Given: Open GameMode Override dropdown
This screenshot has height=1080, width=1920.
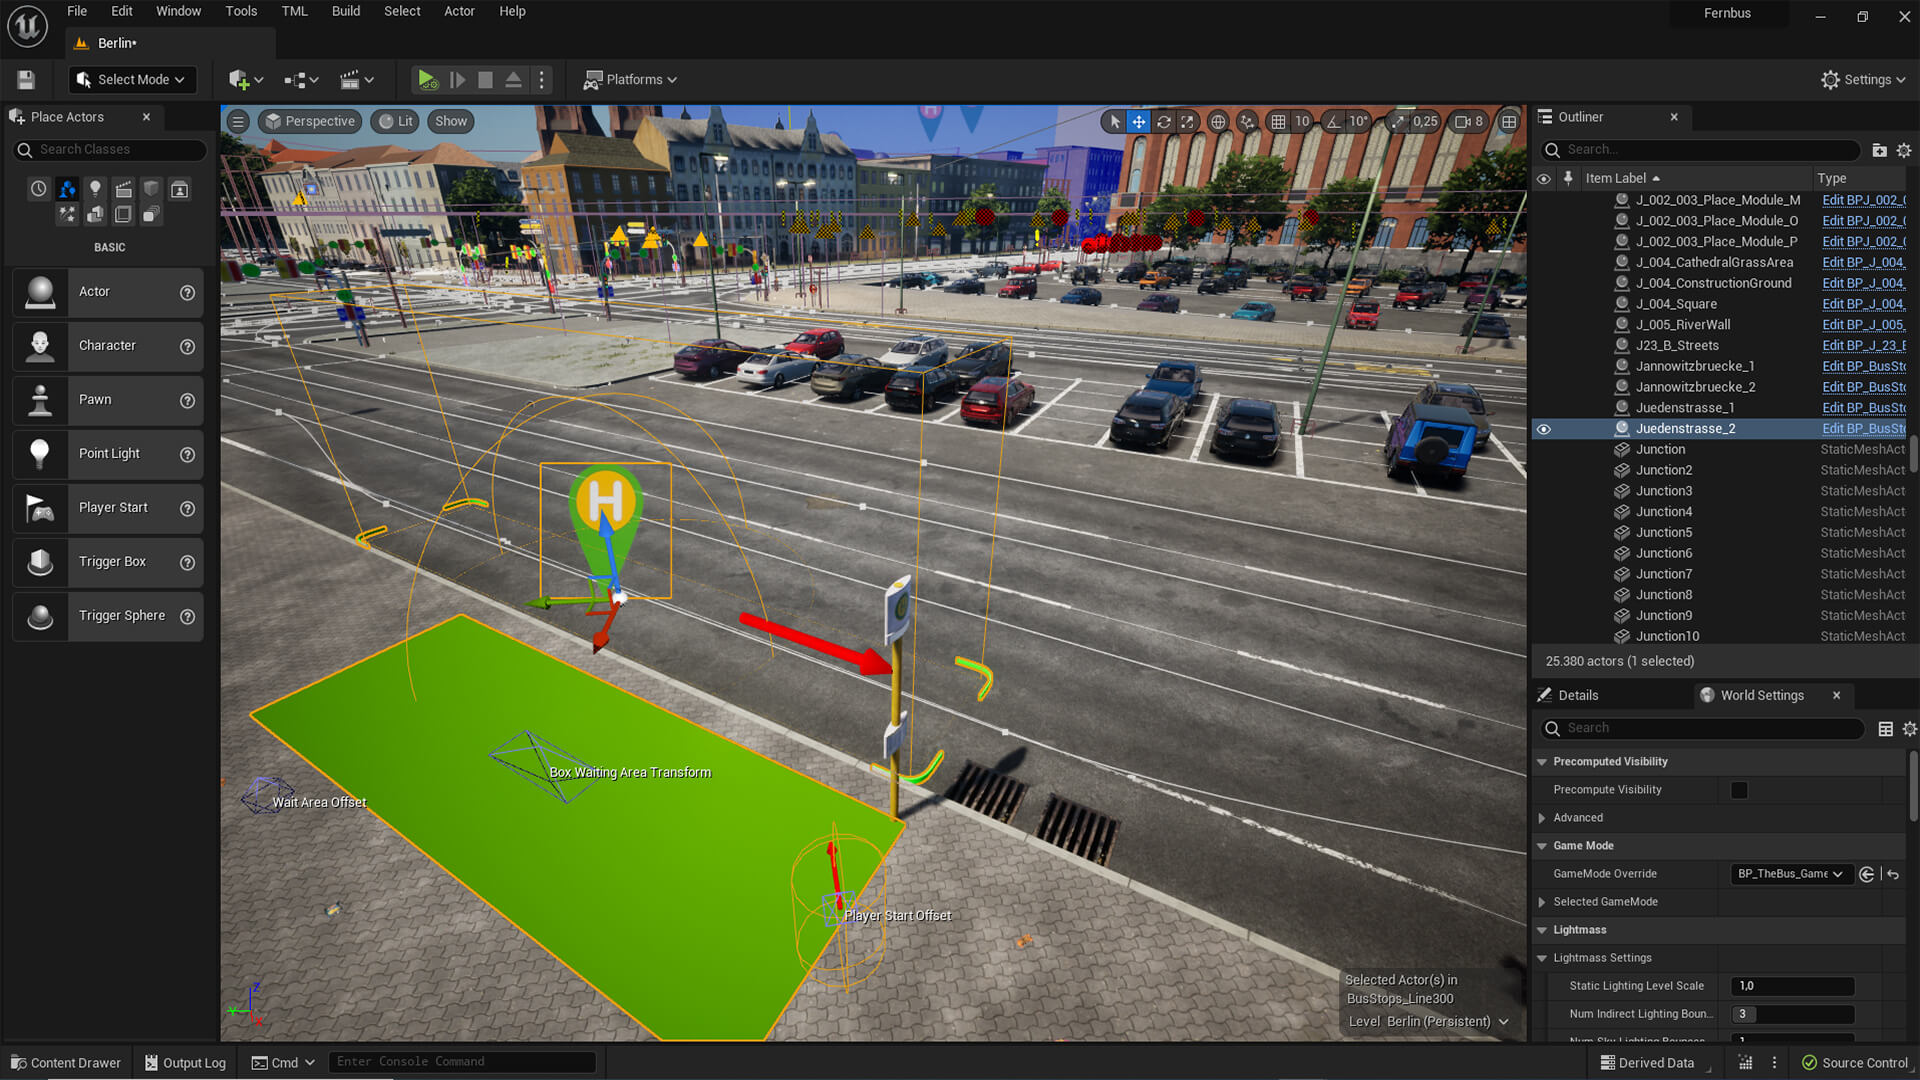Looking at the screenshot, I should pyautogui.click(x=1790, y=874).
